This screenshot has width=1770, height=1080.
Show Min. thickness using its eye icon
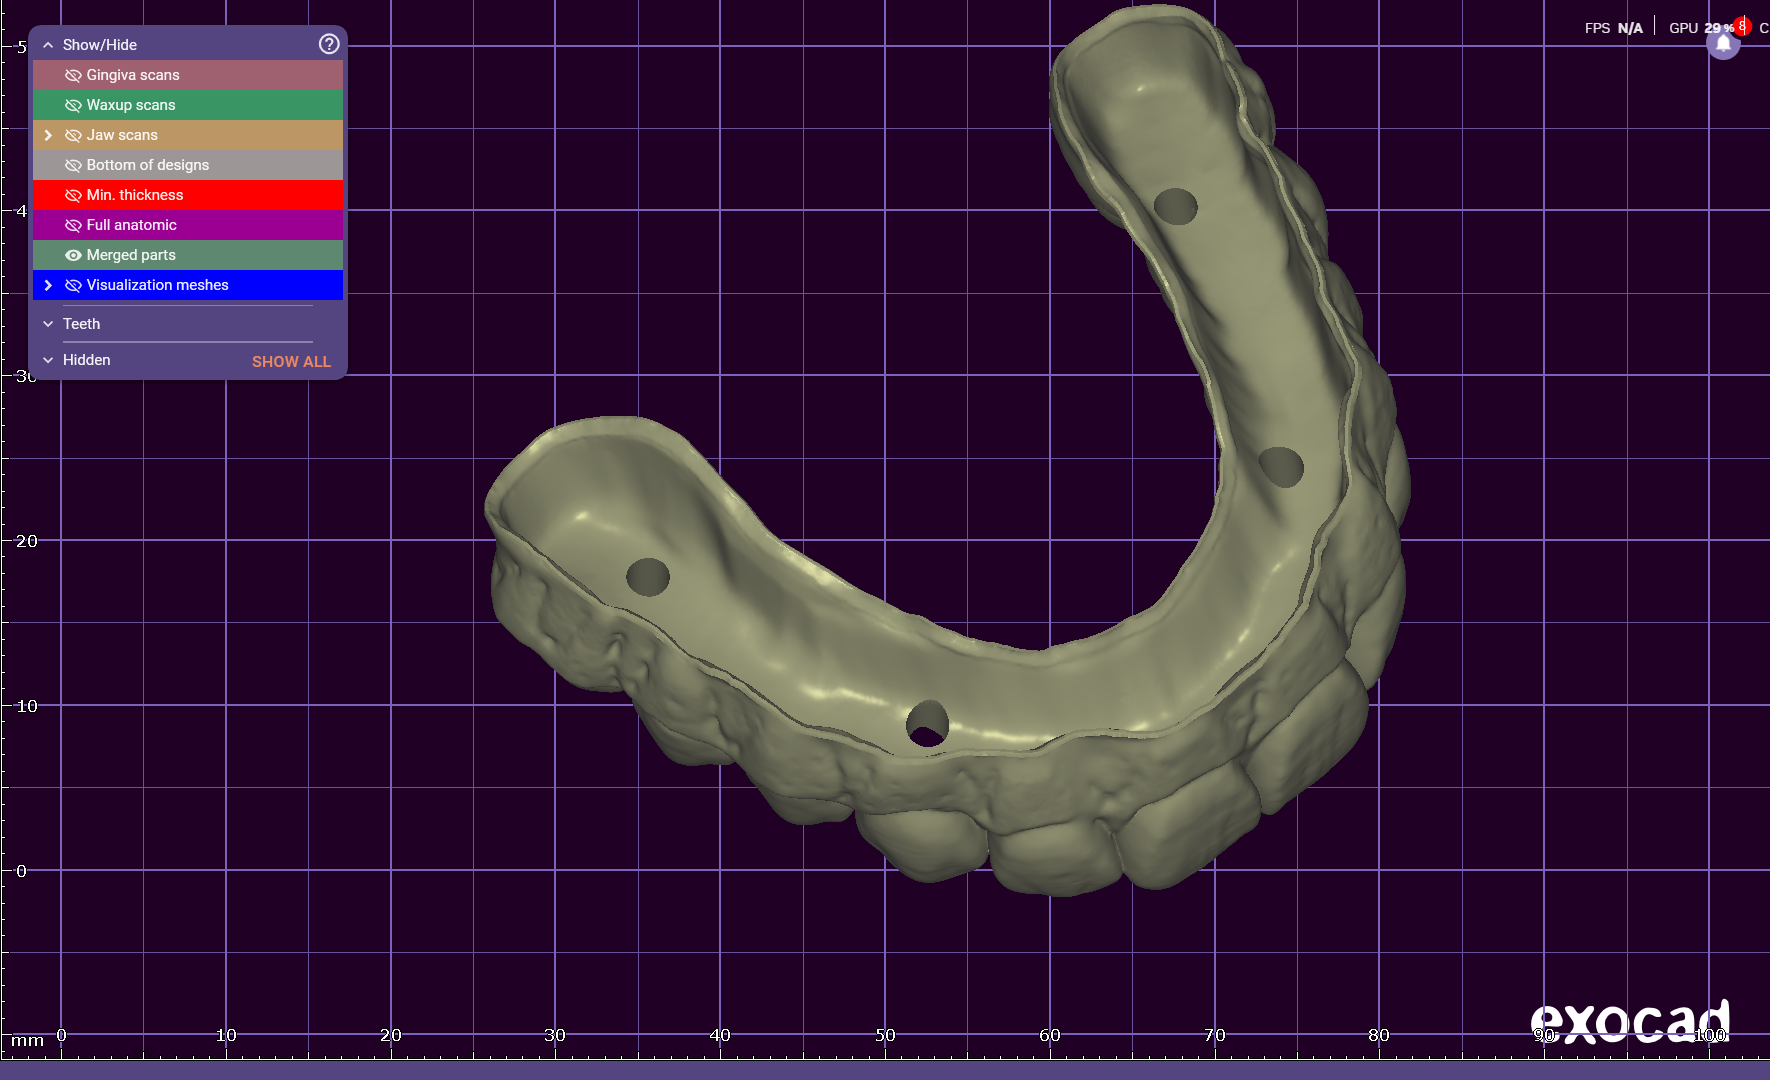(x=73, y=195)
